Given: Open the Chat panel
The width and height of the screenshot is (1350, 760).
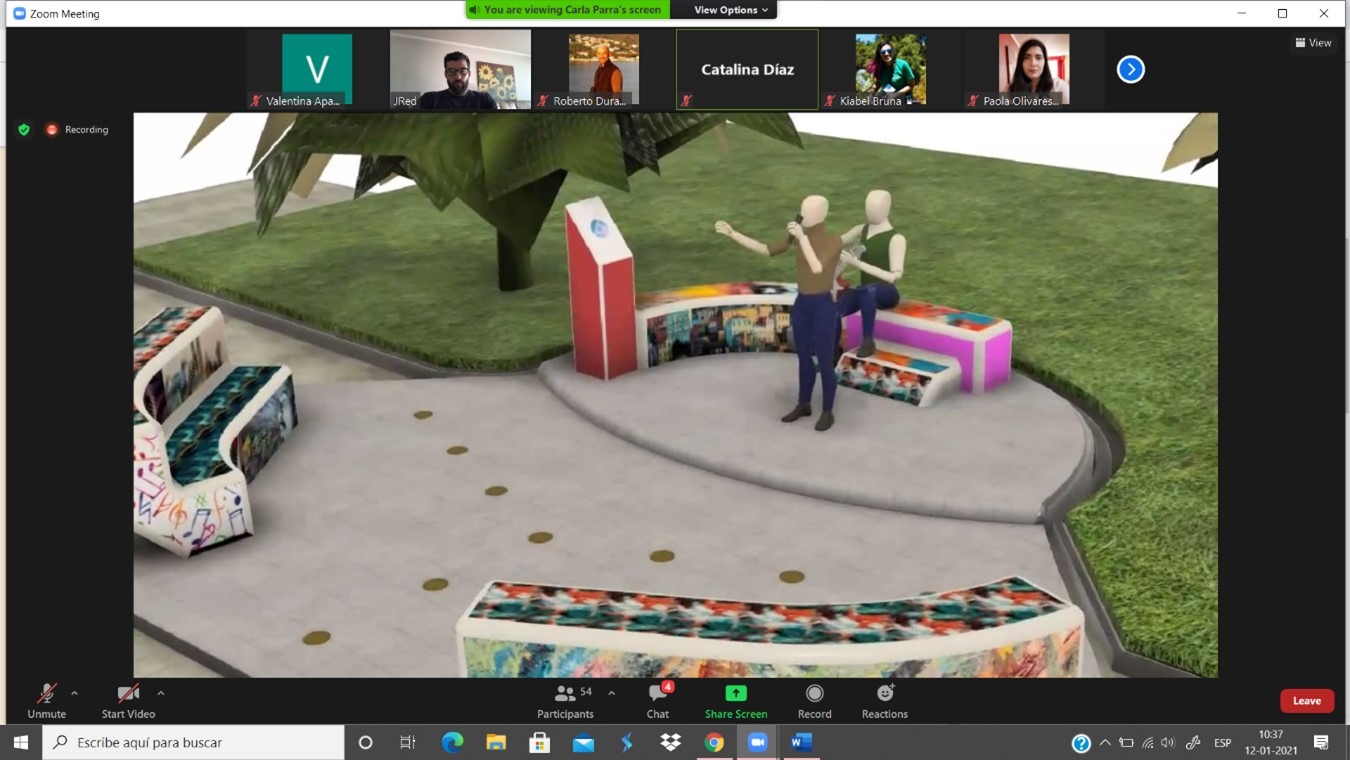Looking at the screenshot, I should coord(658,700).
